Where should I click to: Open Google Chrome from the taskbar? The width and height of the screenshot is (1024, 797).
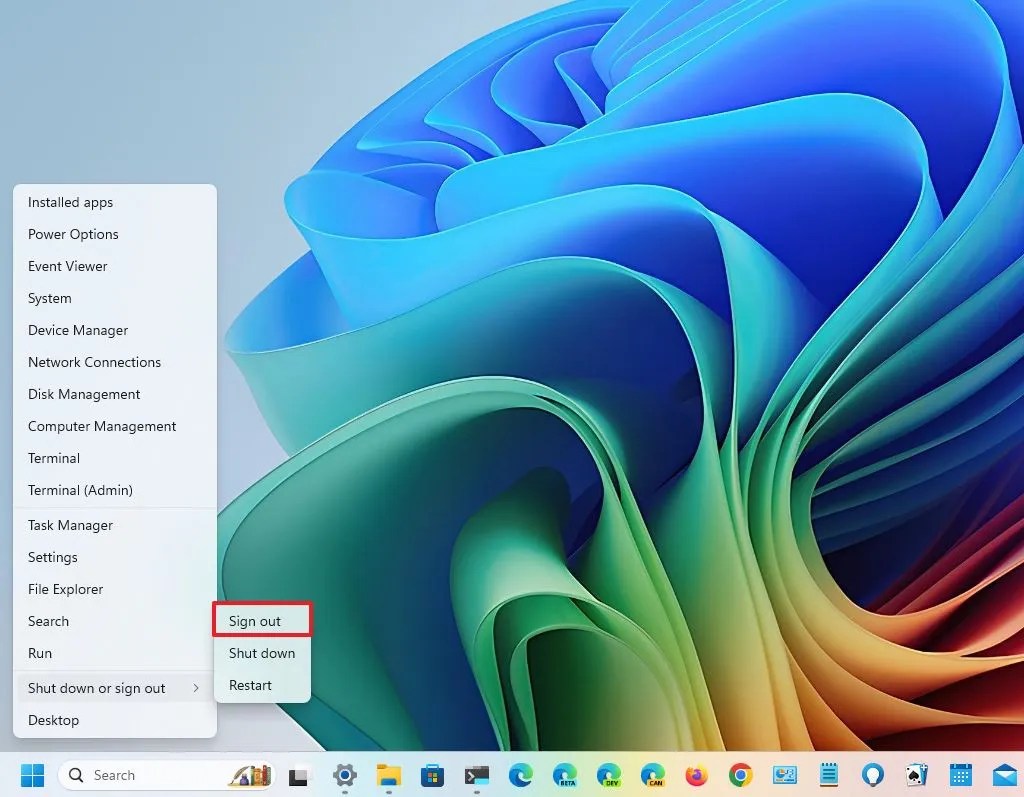740,775
